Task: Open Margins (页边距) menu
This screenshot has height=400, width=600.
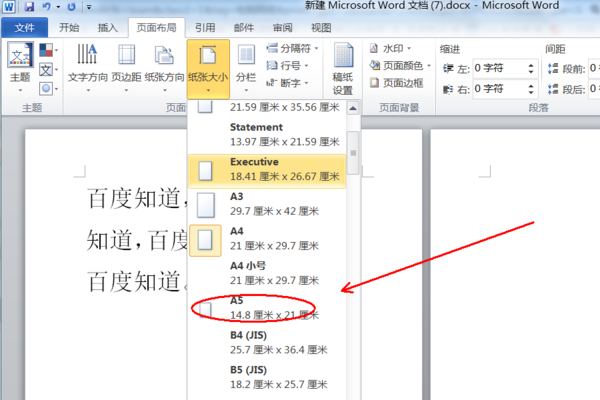Action: 126,68
